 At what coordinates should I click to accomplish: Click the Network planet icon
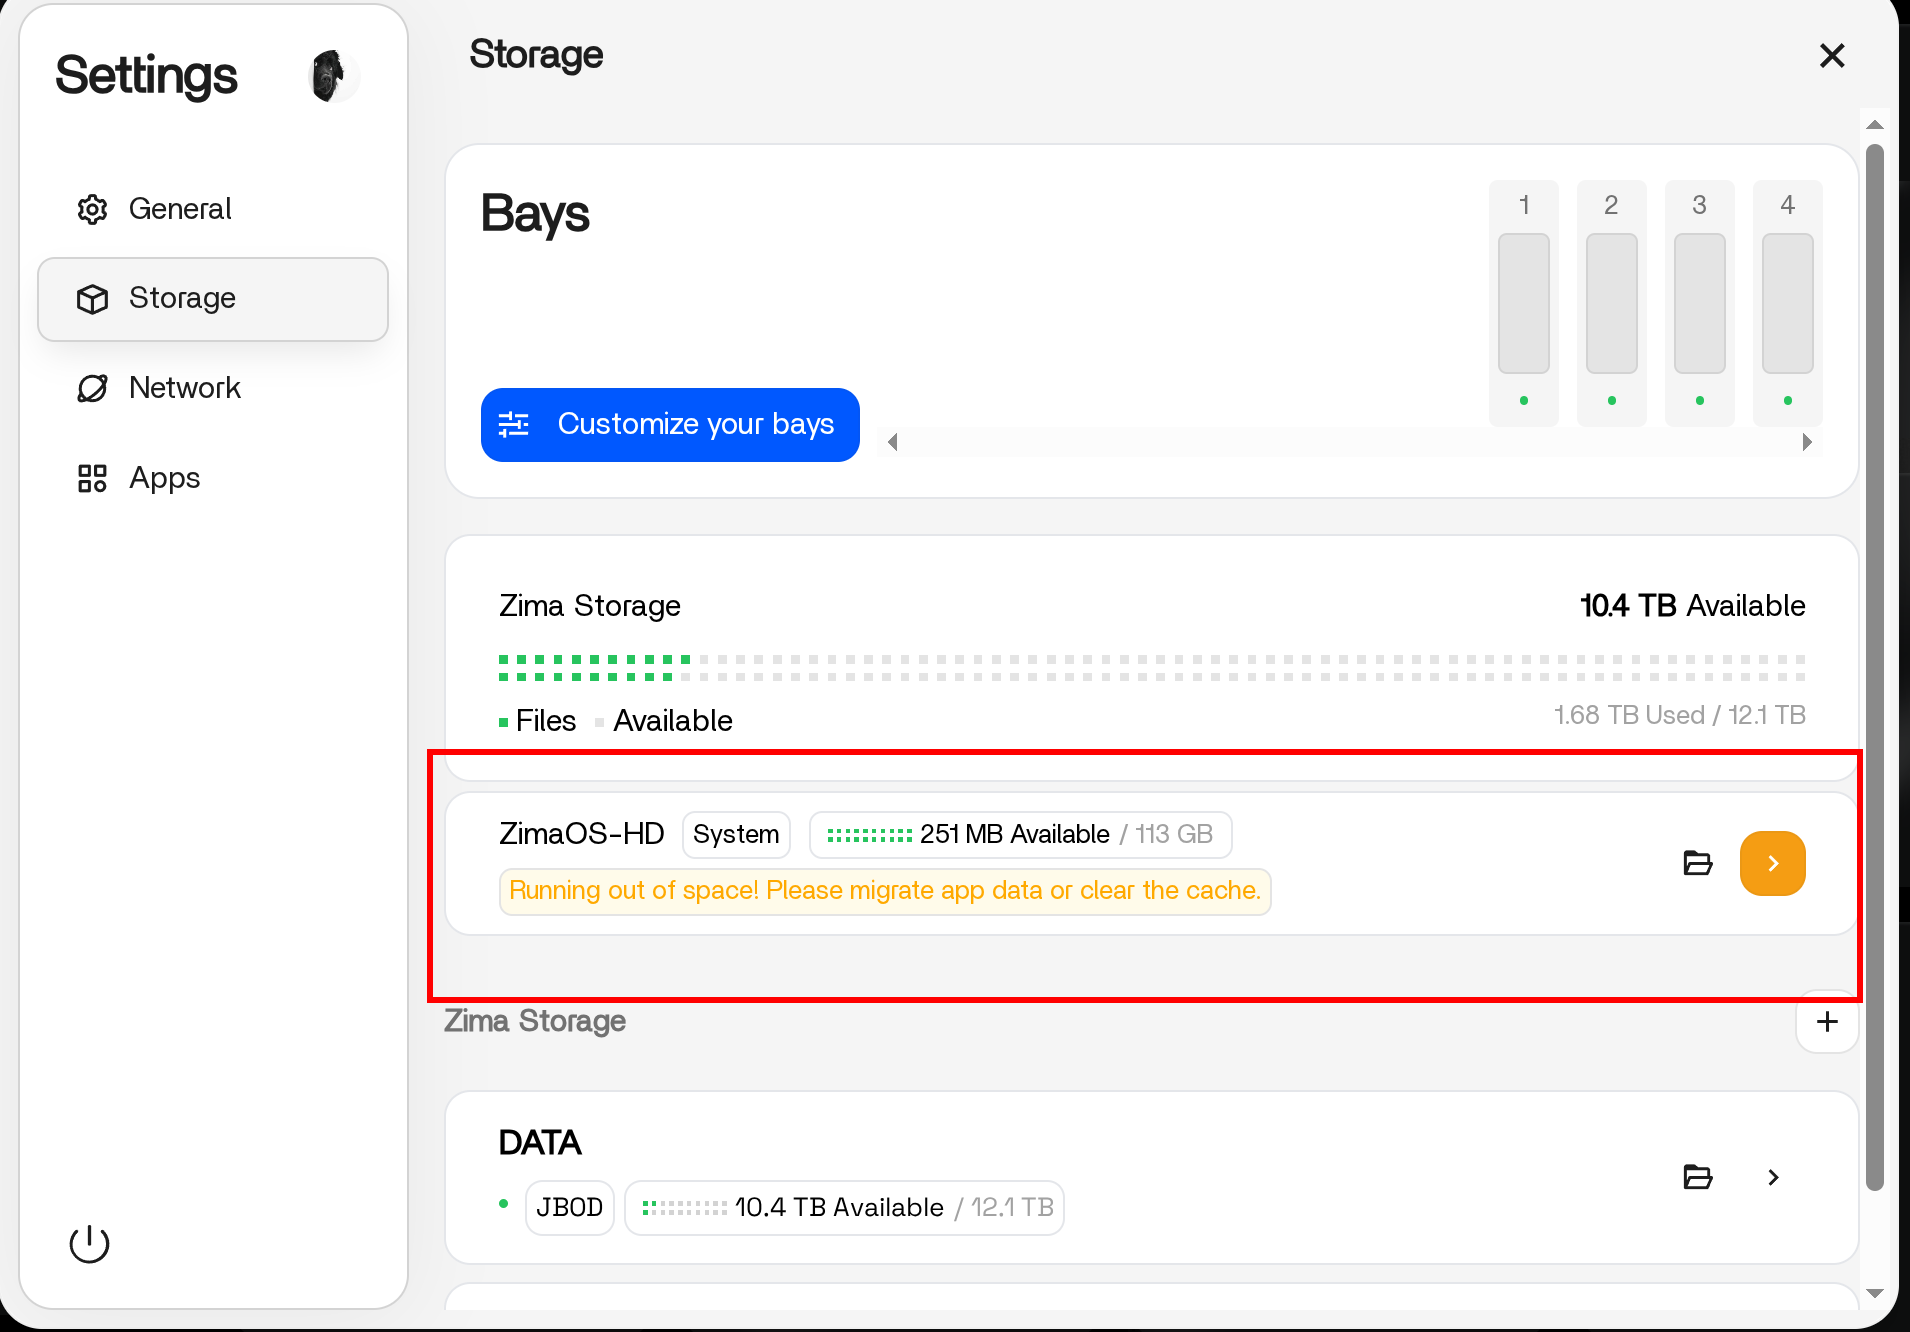pyautogui.click(x=92, y=388)
